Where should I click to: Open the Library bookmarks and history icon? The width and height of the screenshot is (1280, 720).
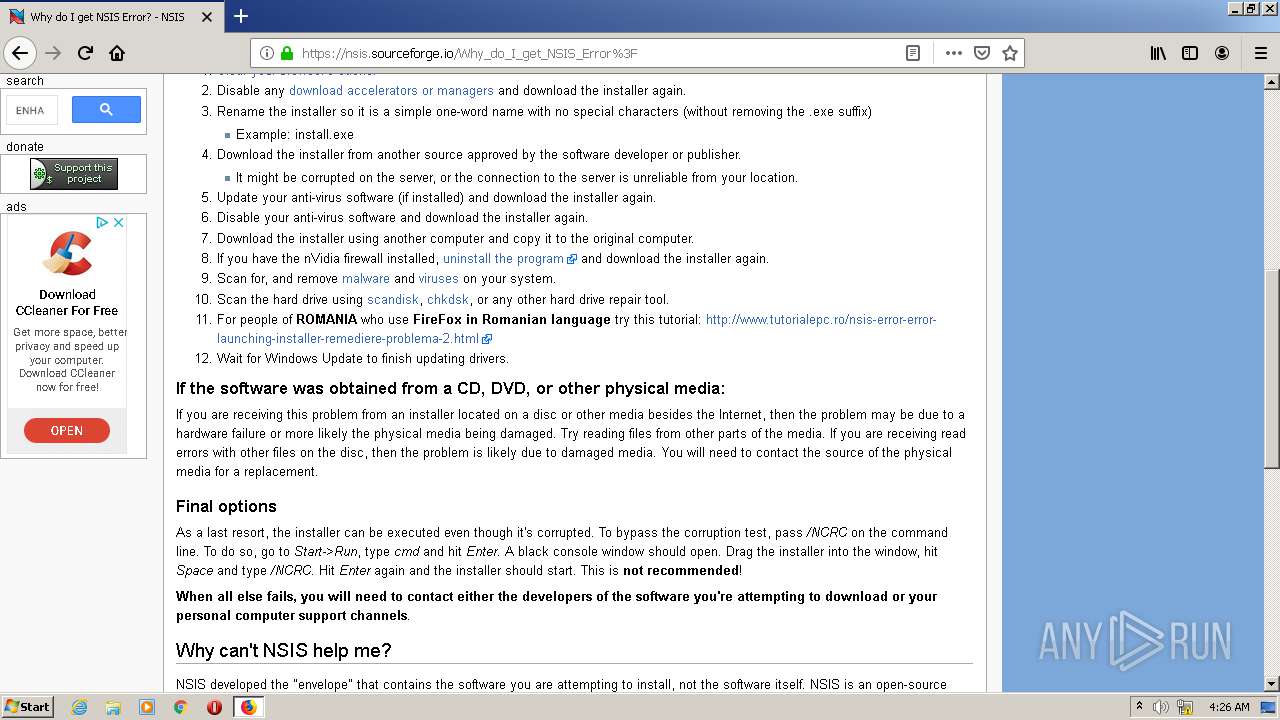pyautogui.click(x=1158, y=53)
